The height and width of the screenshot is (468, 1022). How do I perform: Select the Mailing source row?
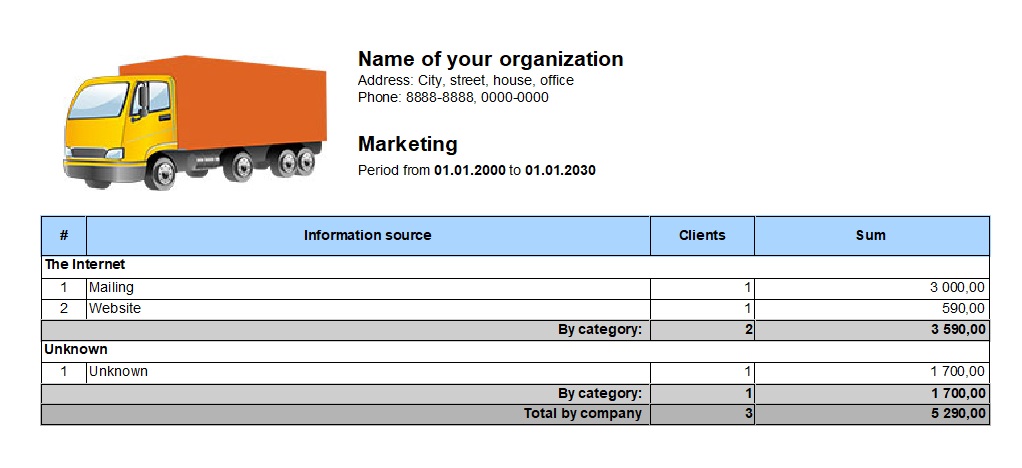tap(515, 287)
